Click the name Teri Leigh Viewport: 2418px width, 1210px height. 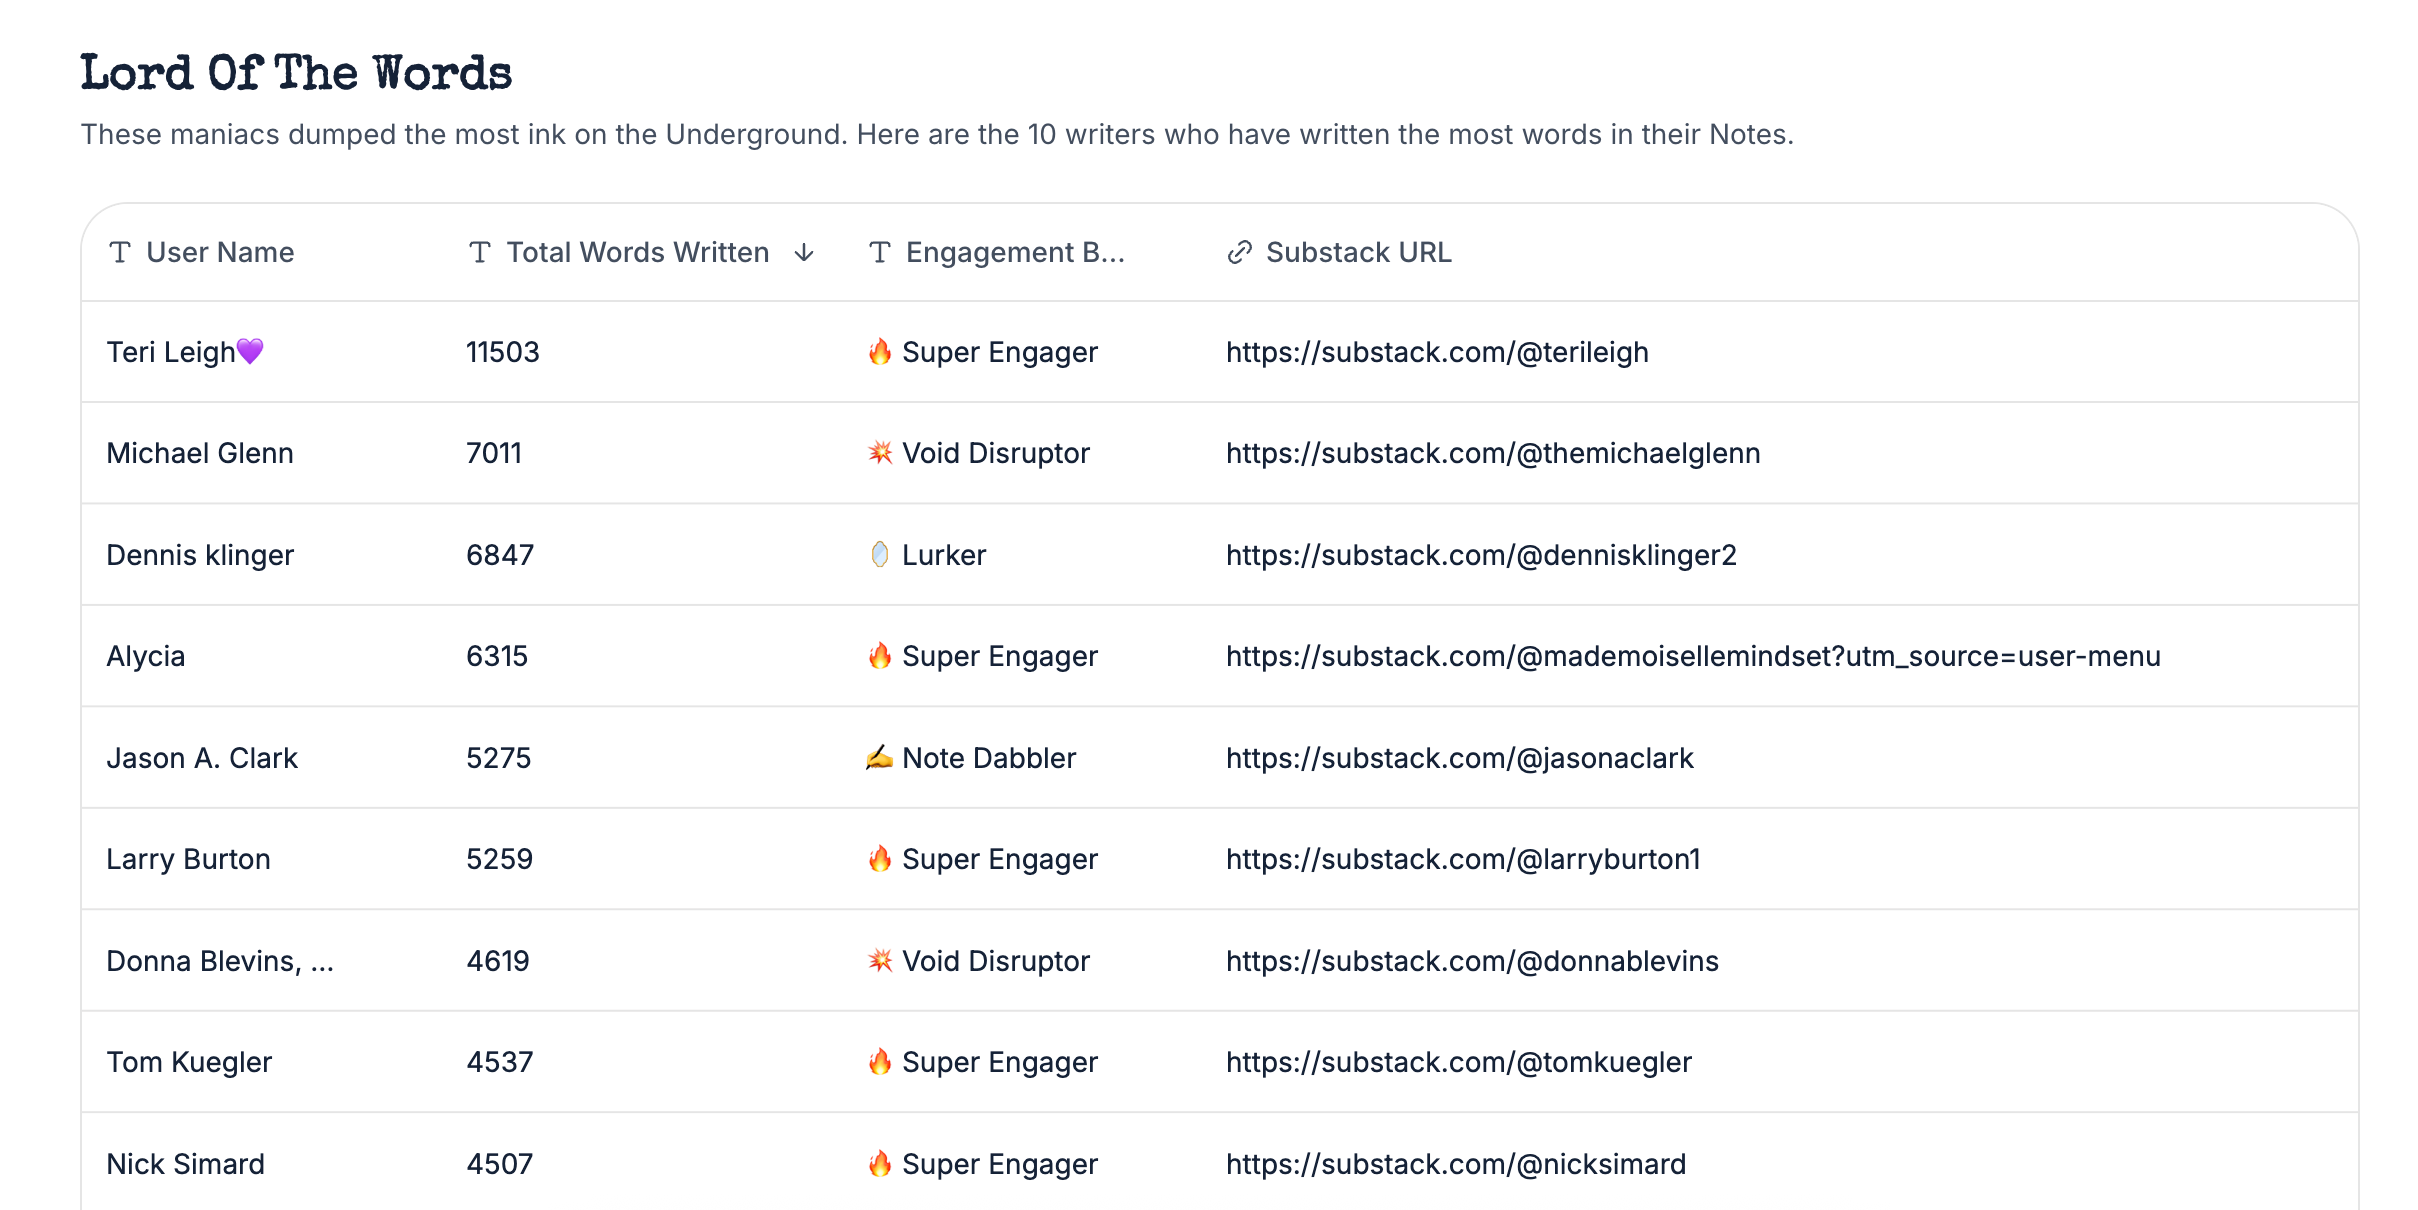(171, 352)
